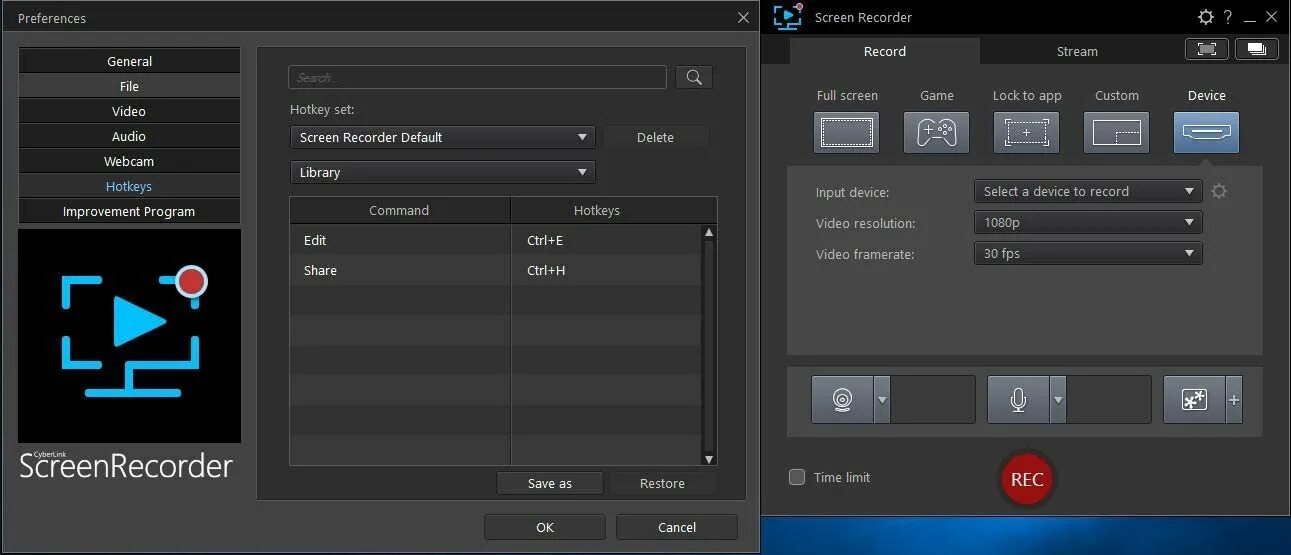Select Custom region recording mode icon
This screenshot has height=555, width=1291.
1117,132
